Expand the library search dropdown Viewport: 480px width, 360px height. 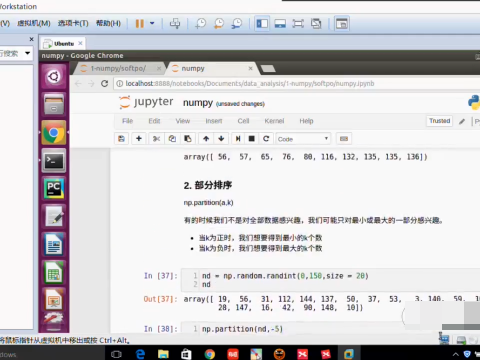point(27,53)
